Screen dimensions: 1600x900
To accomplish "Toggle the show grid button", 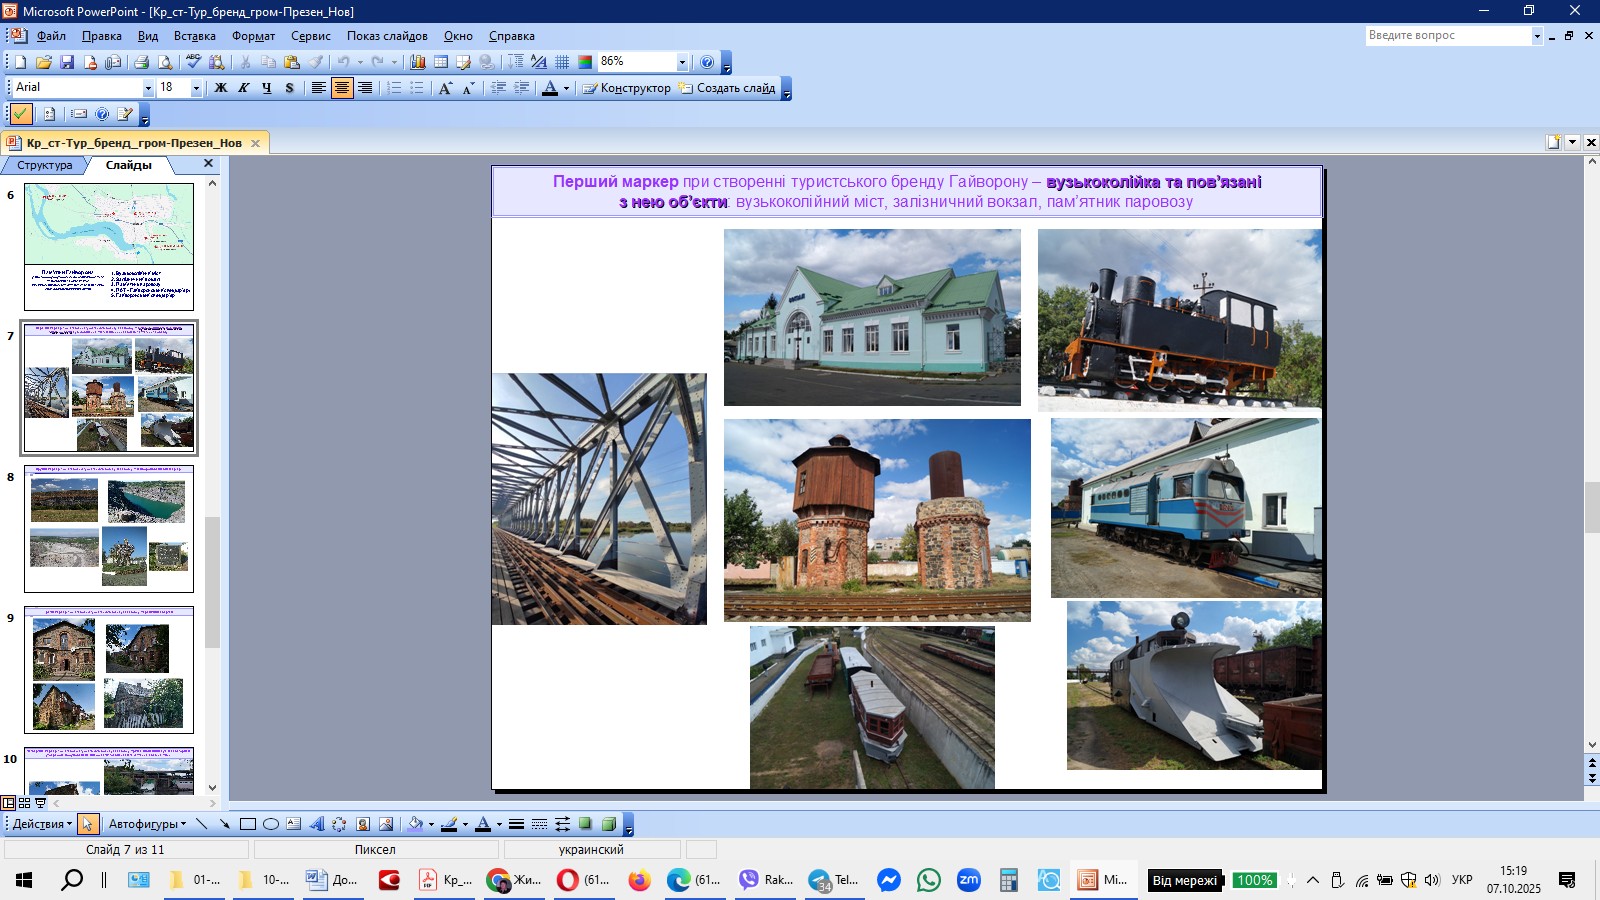I will click(x=562, y=62).
